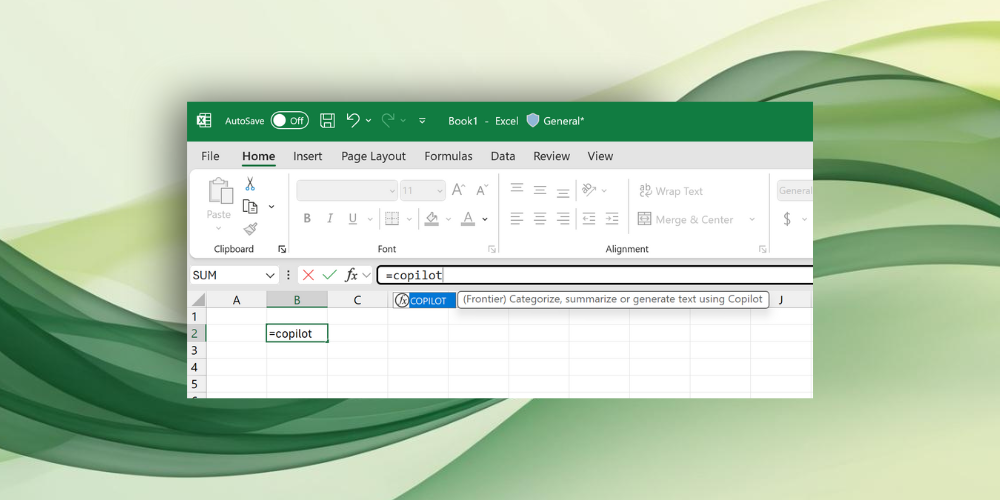Click the Undo arrow icon
Image resolution: width=1000 pixels, height=500 pixels.
tap(353, 120)
